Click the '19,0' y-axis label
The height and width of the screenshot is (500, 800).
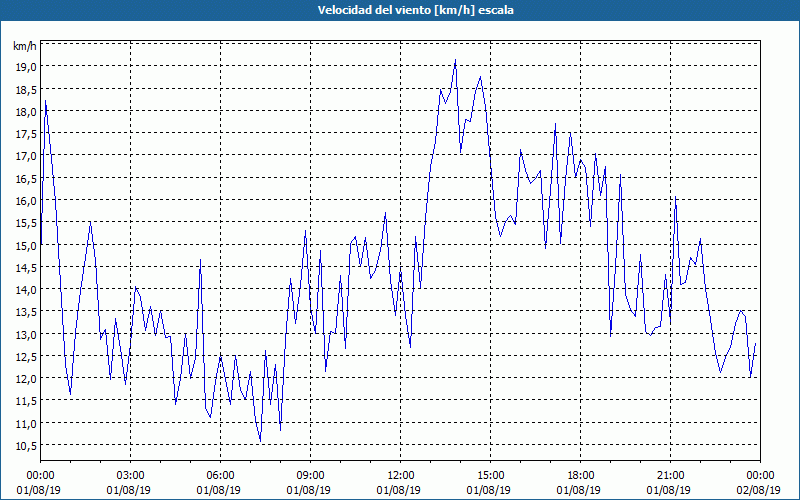pyautogui.click(x=27, y=67)
